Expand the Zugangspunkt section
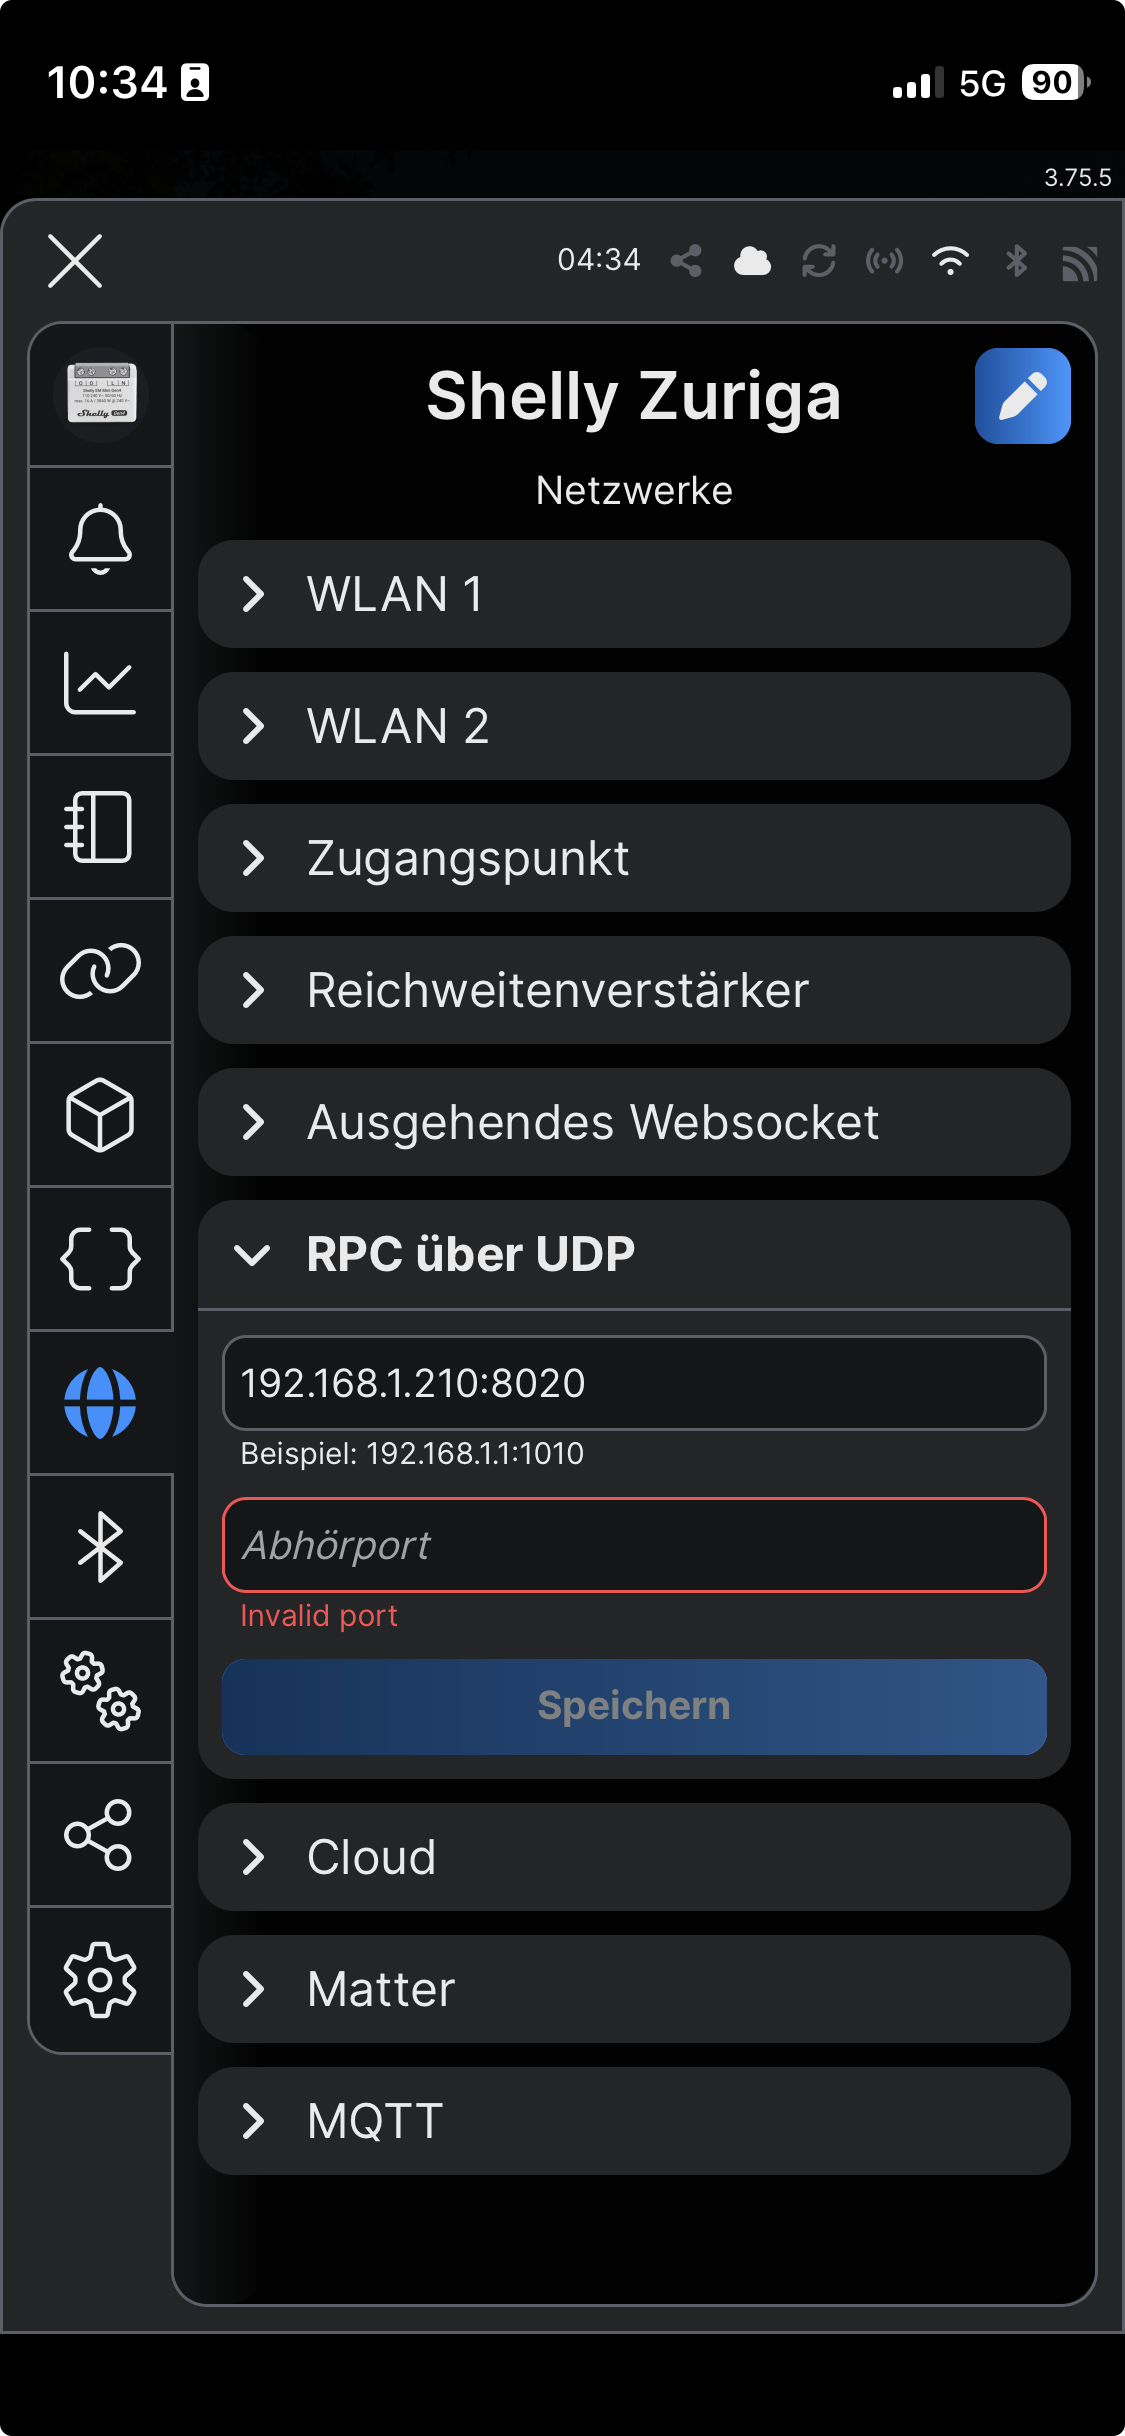The height and width of the screenshot is (2436, 1125). coord(634,858)
